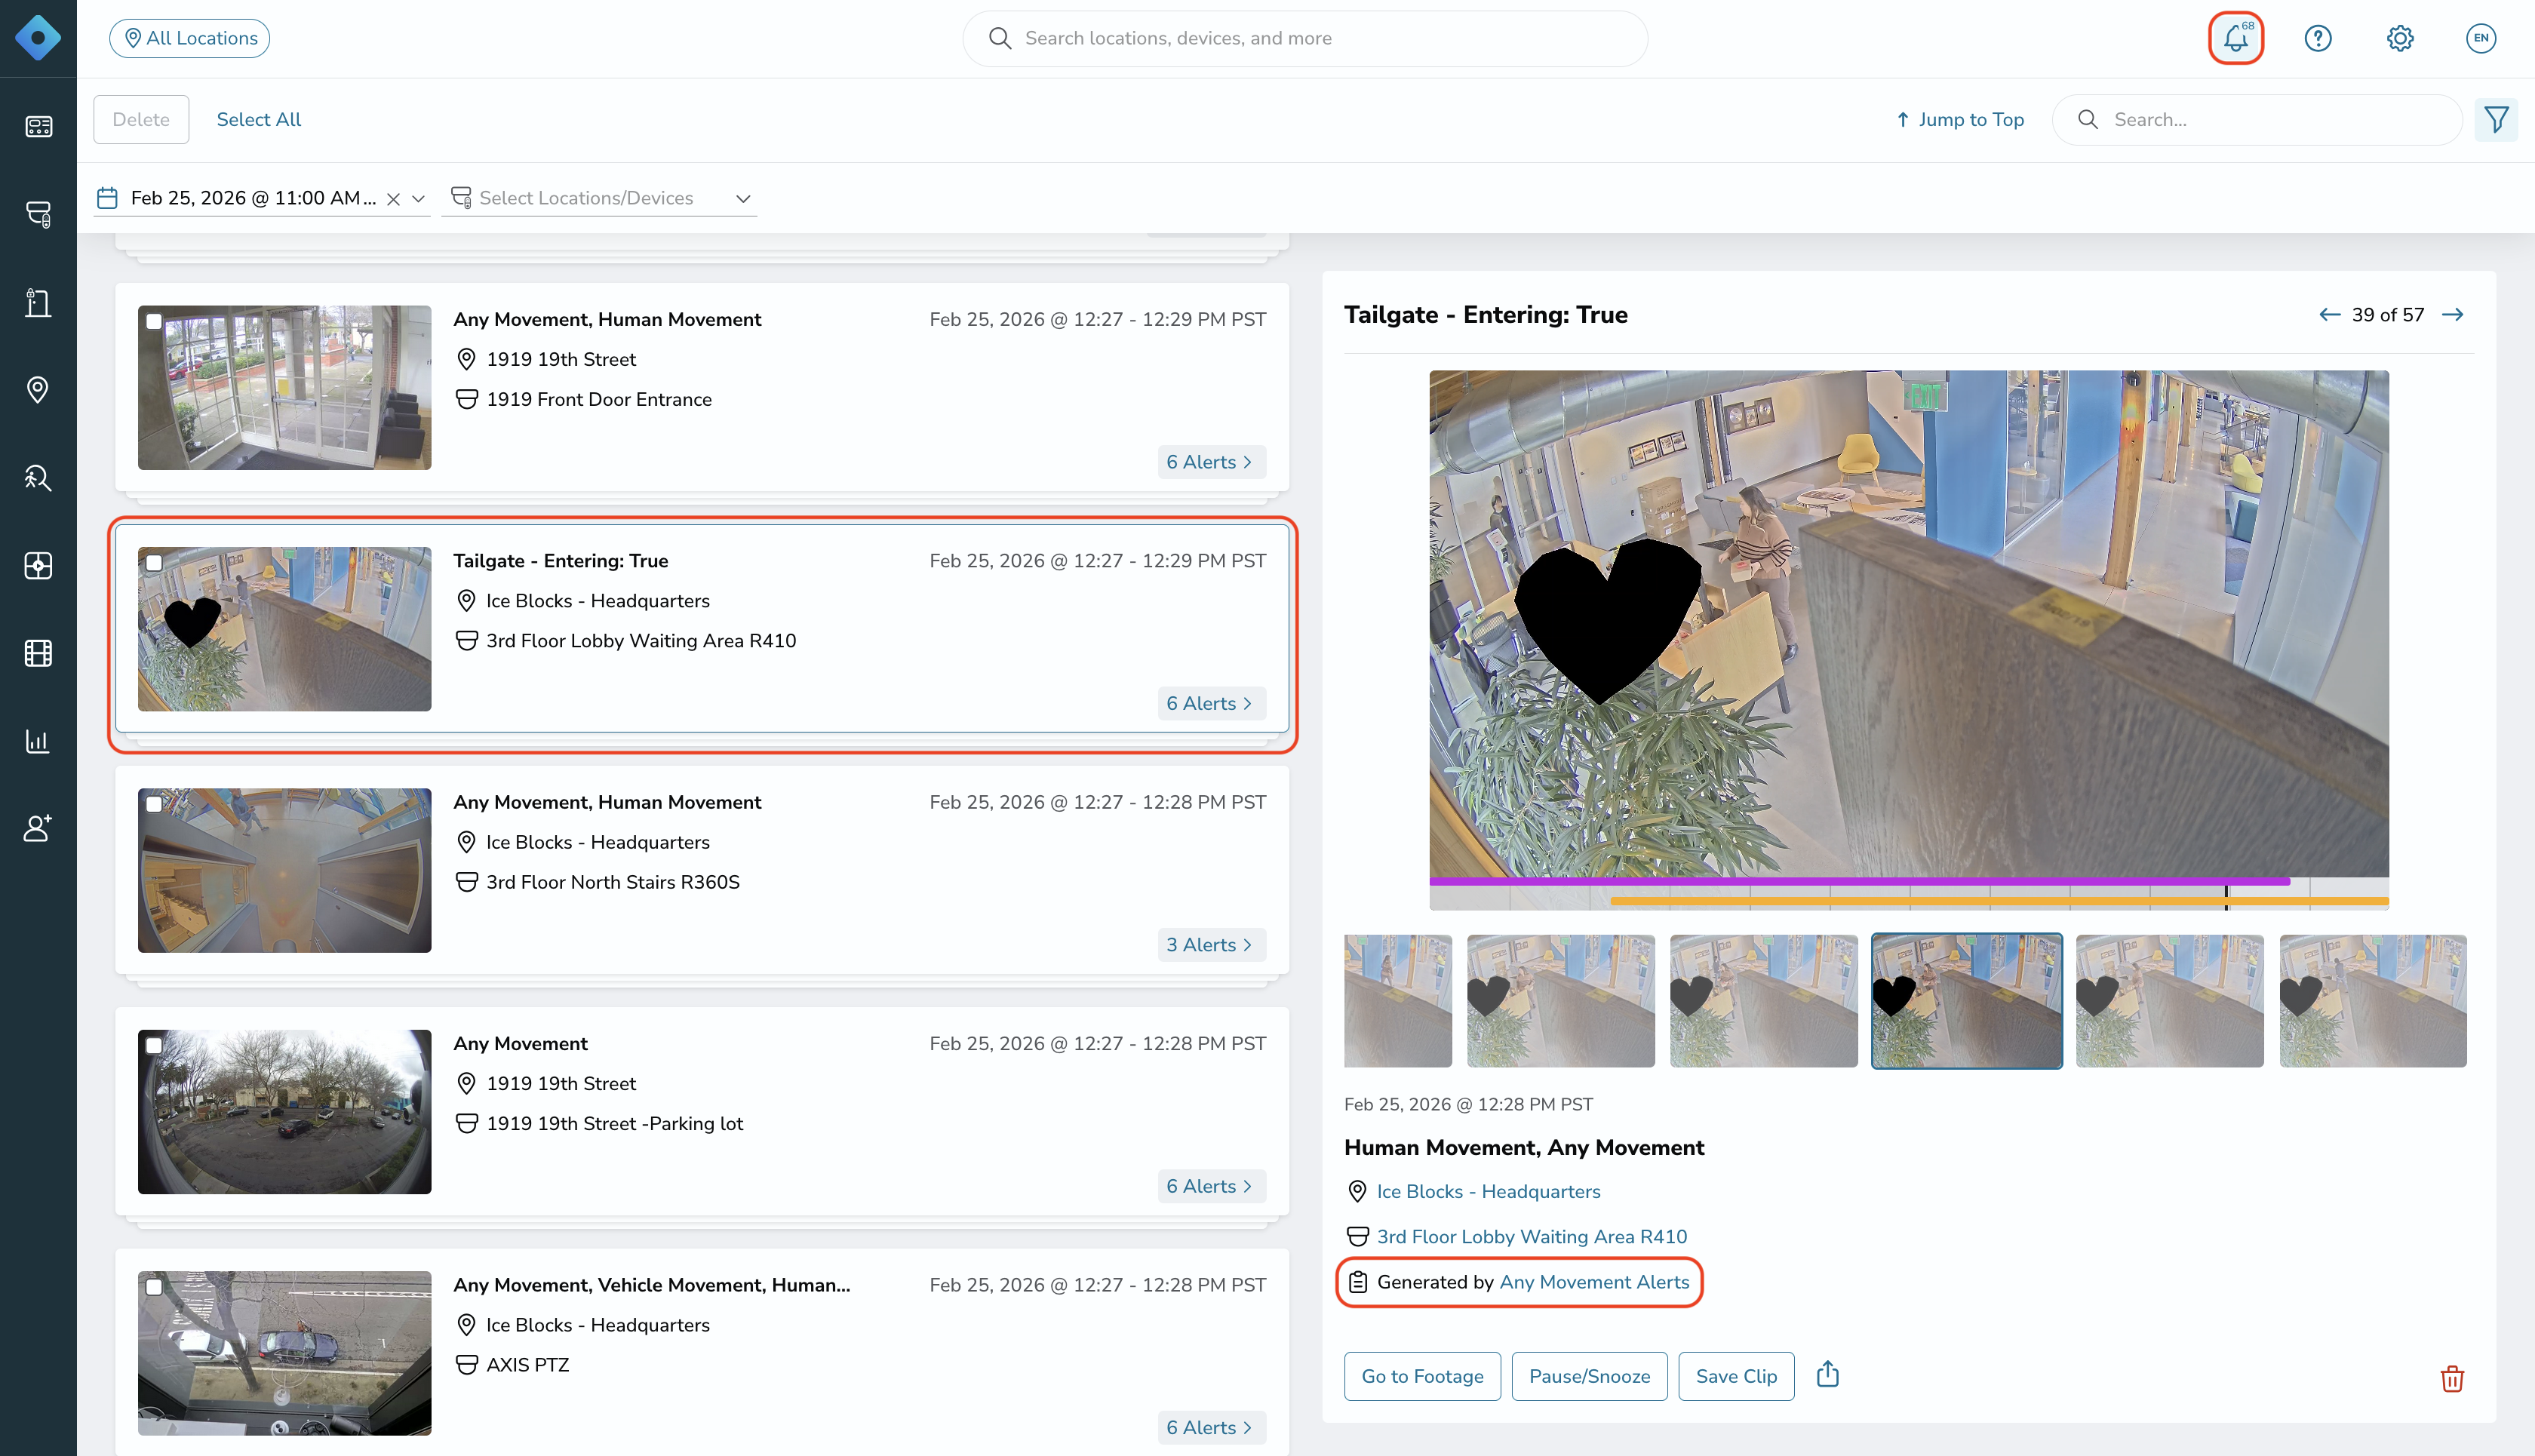Check the 1919 Front Door Entrance alert checkbox
This screenshot has width=2535, height=1456.
(x=154, y=322)
